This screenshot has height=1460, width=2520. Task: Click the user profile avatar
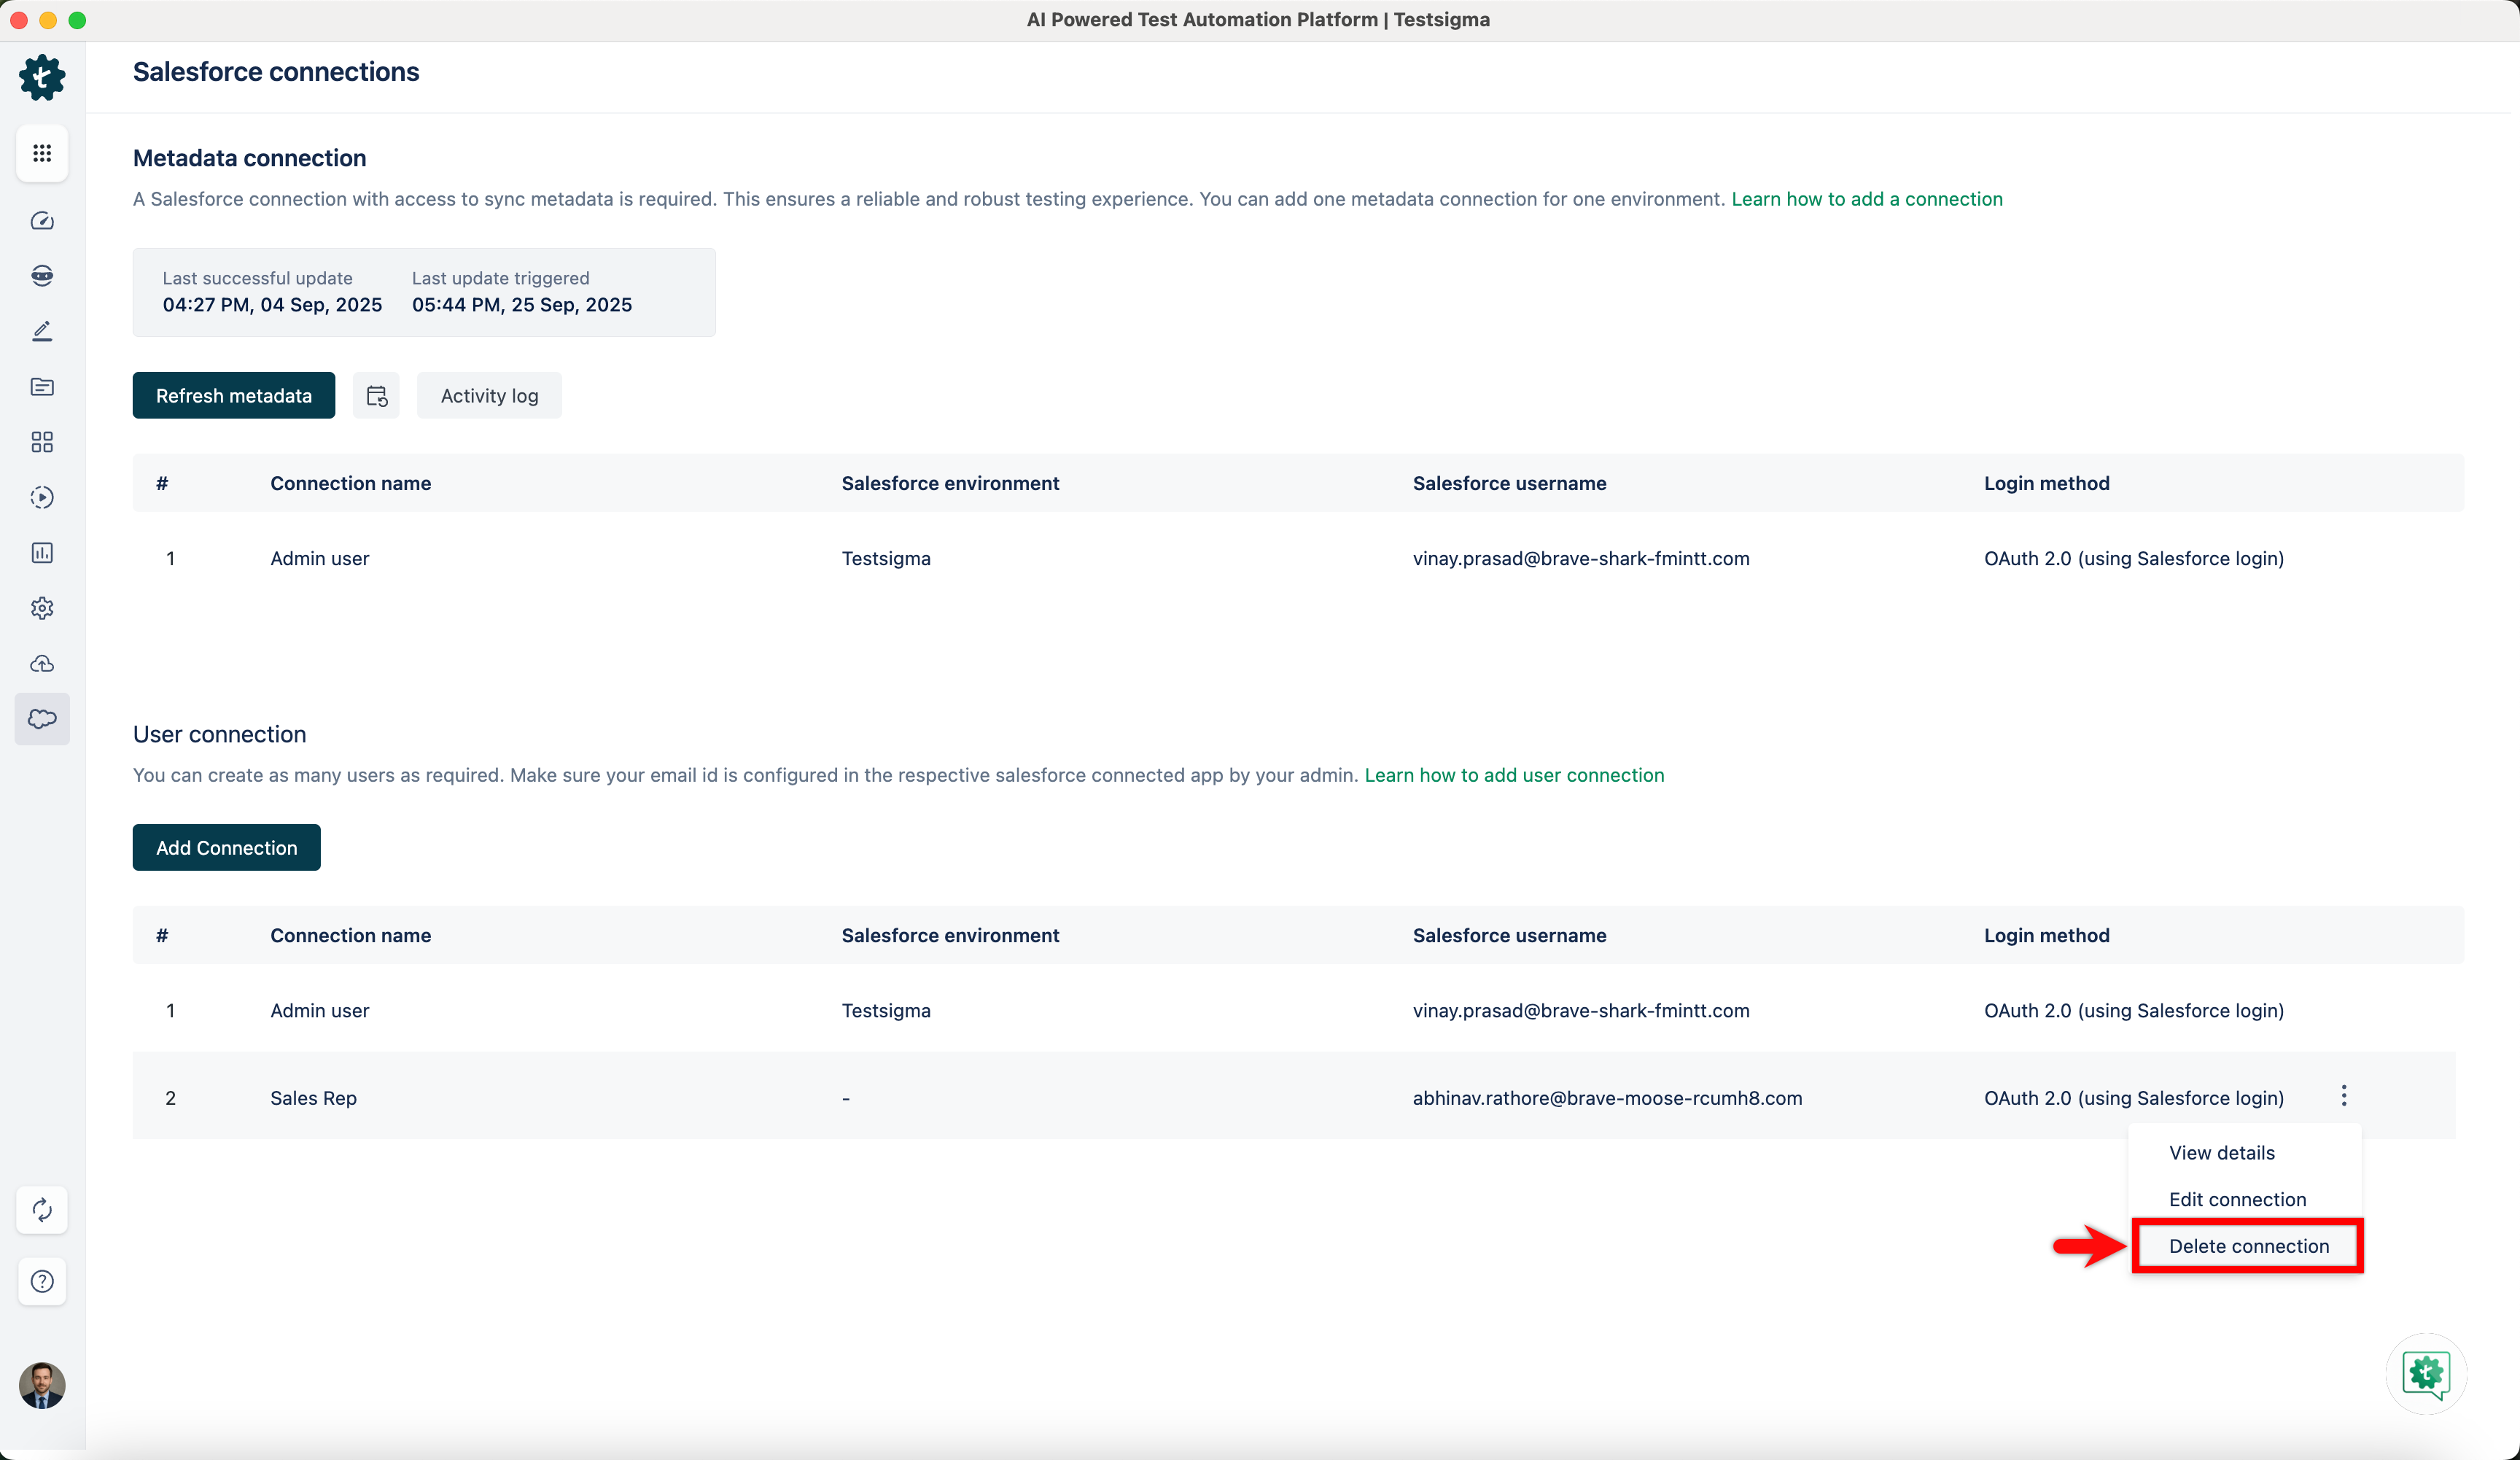pos(42,1385)
